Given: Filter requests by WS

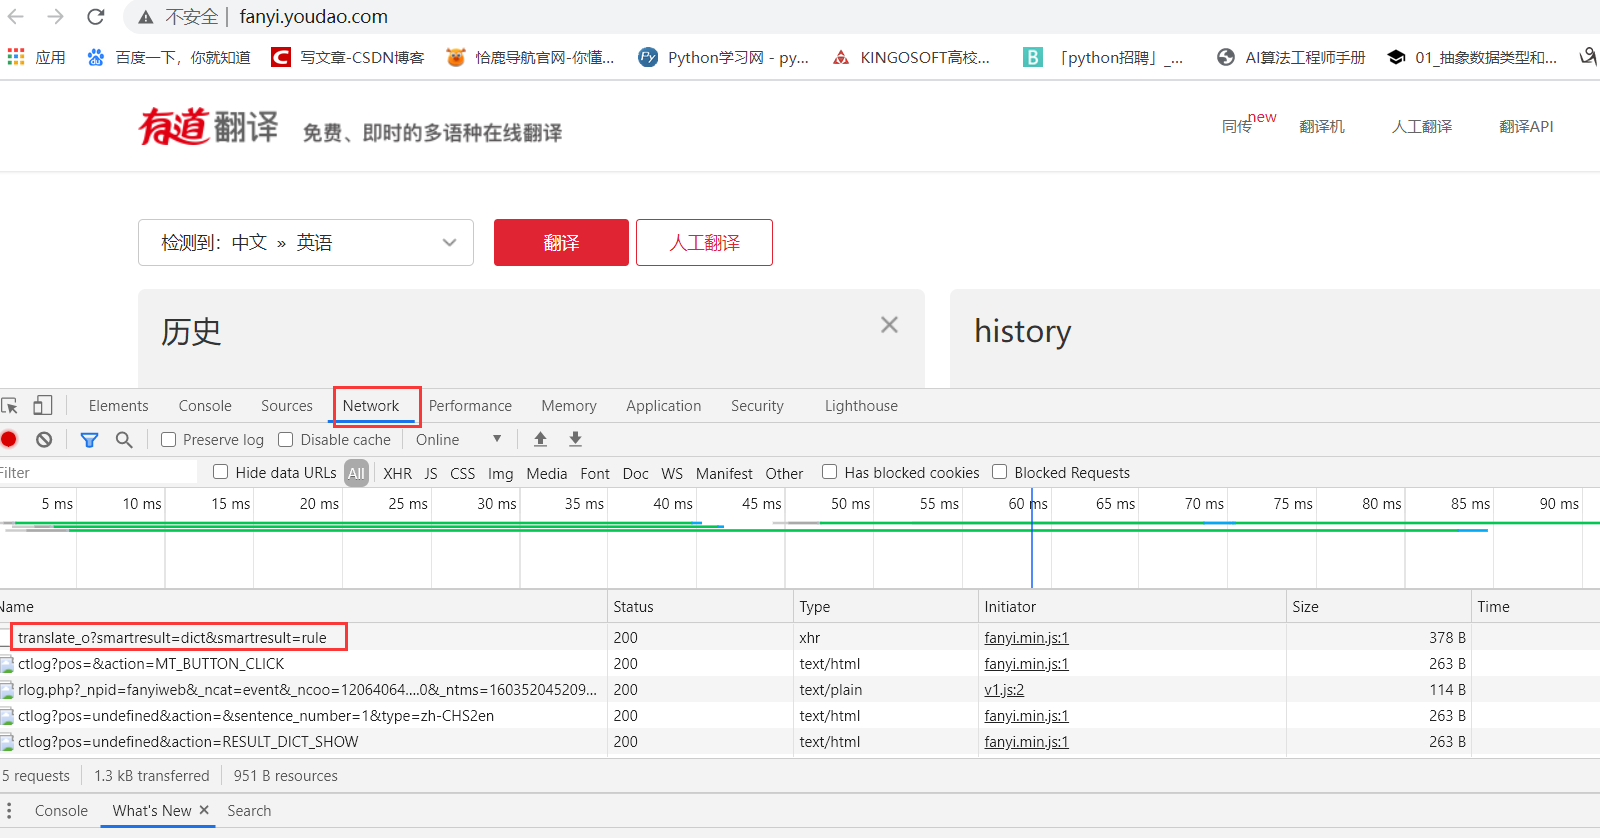Looking at the screenshot, I should point(672,473).
